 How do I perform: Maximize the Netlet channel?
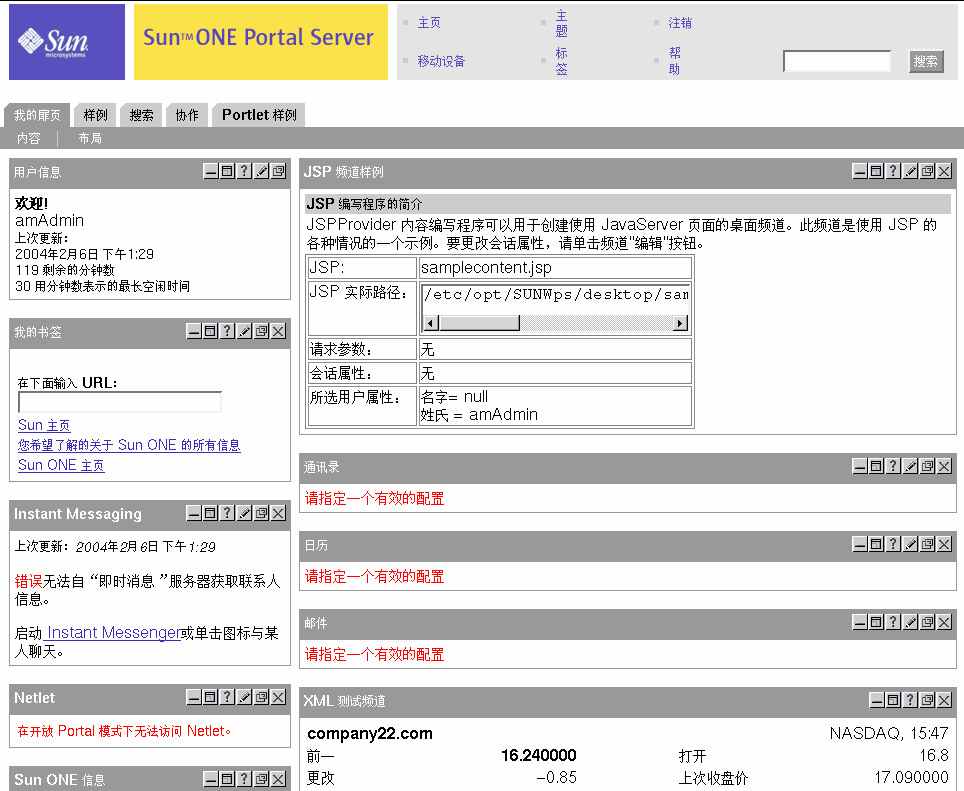(x=210, y=697)
